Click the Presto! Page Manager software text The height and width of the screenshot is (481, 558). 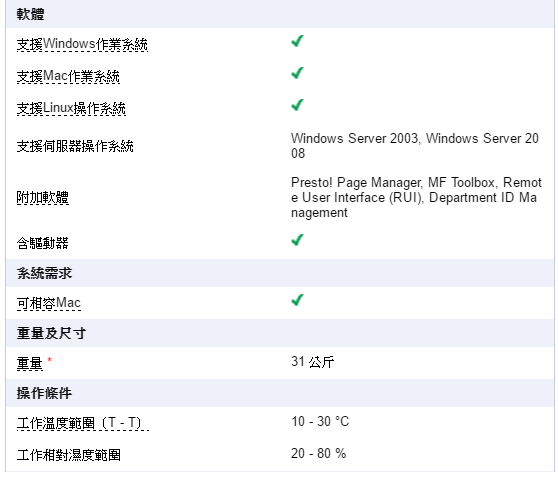coord(356,183)
